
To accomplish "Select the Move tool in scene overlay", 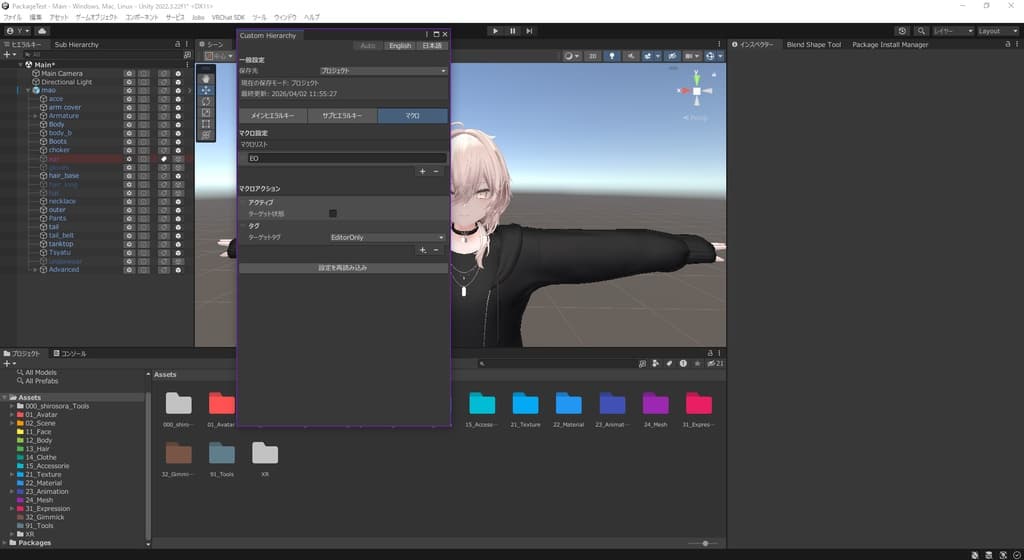I will point(206,90).
